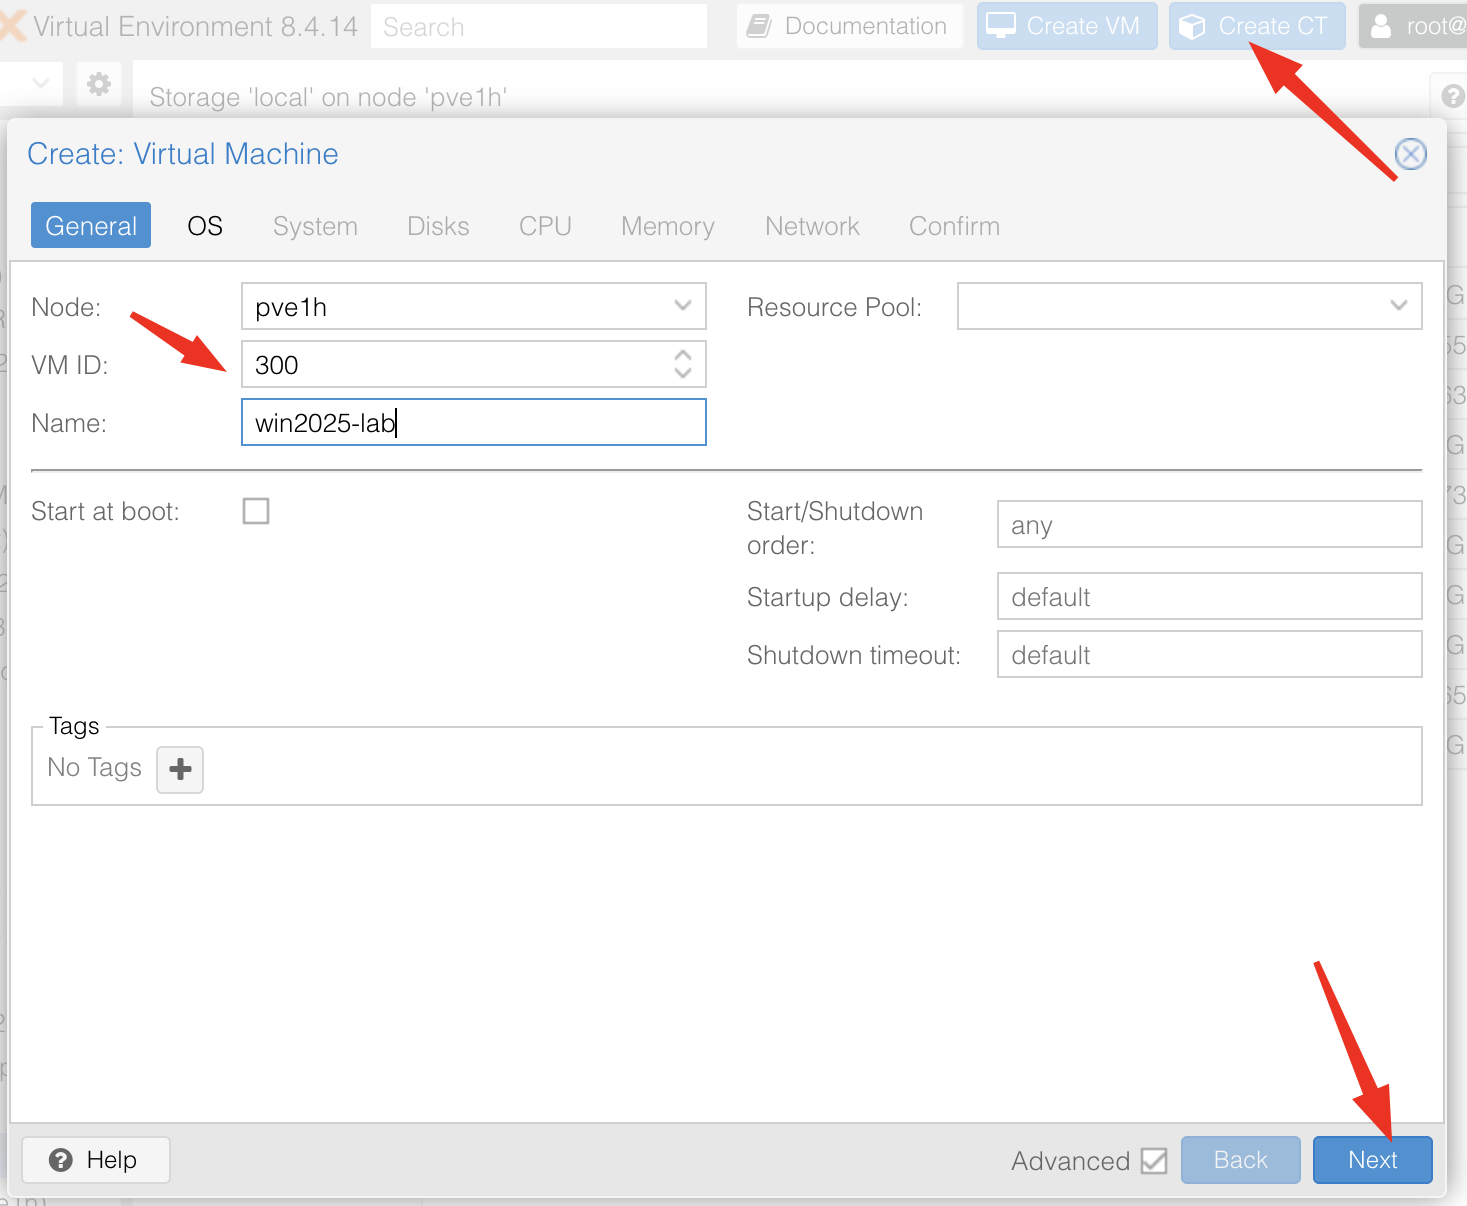Click the Start/Shutdown order field

(x=1208, y=525)
